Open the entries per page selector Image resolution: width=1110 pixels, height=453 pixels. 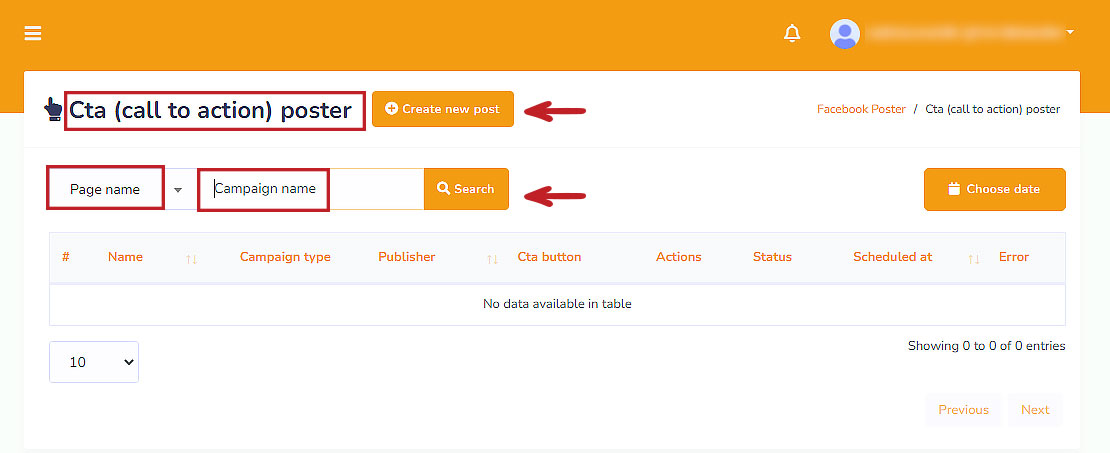(x=94, y=362)
